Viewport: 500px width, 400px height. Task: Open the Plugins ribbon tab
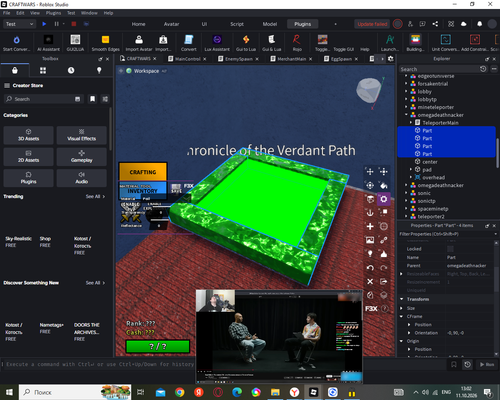point(302,24)
